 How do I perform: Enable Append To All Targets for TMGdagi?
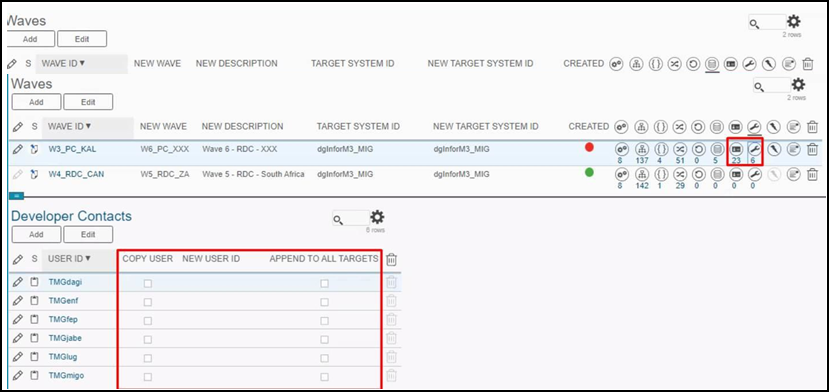click(x=324, y=284)
